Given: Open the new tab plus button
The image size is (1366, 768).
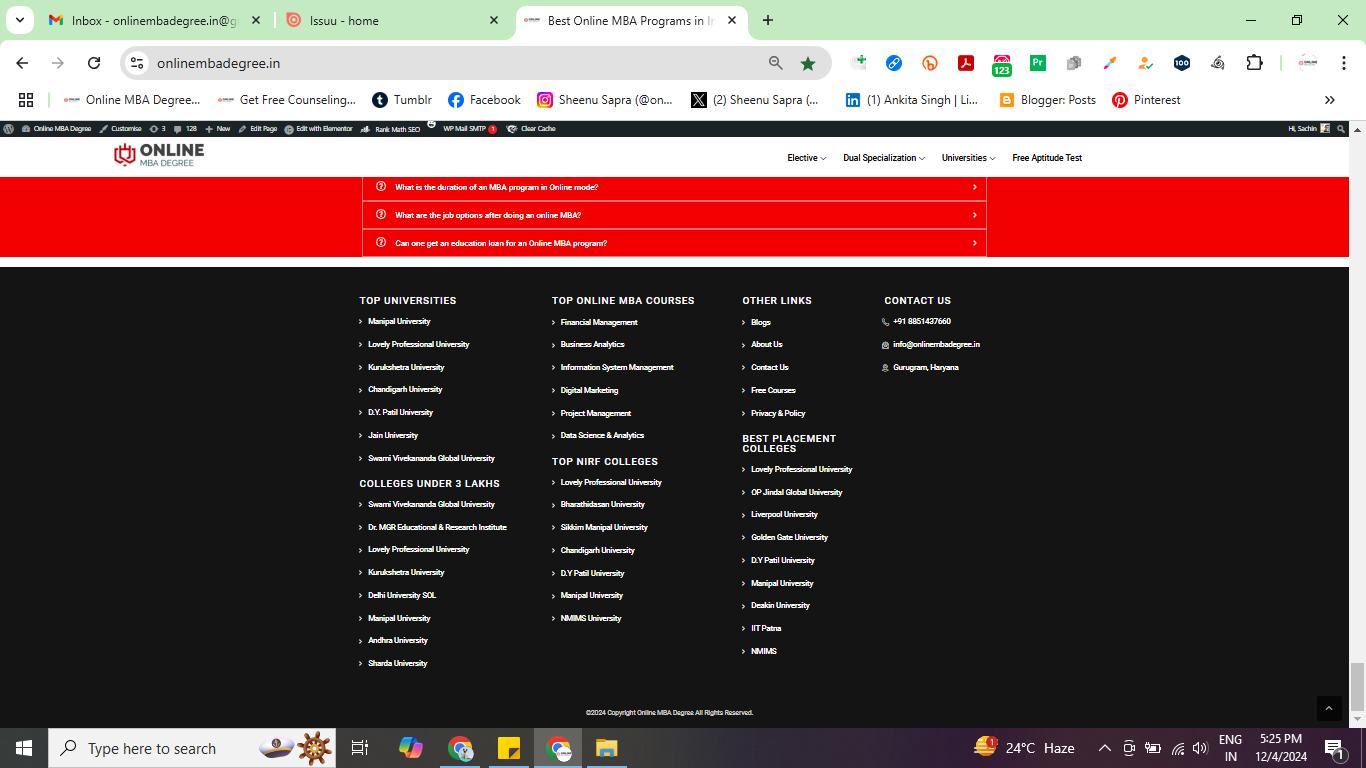Looking at the screenshot, I should [768, 20].
